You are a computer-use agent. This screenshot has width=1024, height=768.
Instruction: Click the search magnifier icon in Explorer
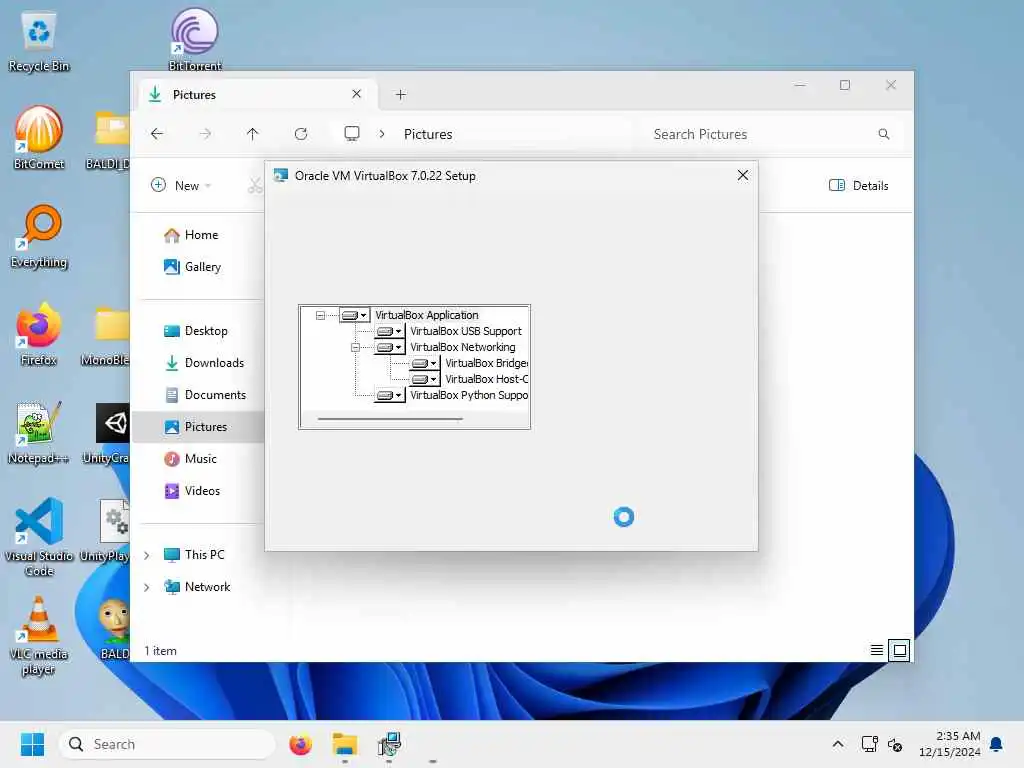[884, 134]
